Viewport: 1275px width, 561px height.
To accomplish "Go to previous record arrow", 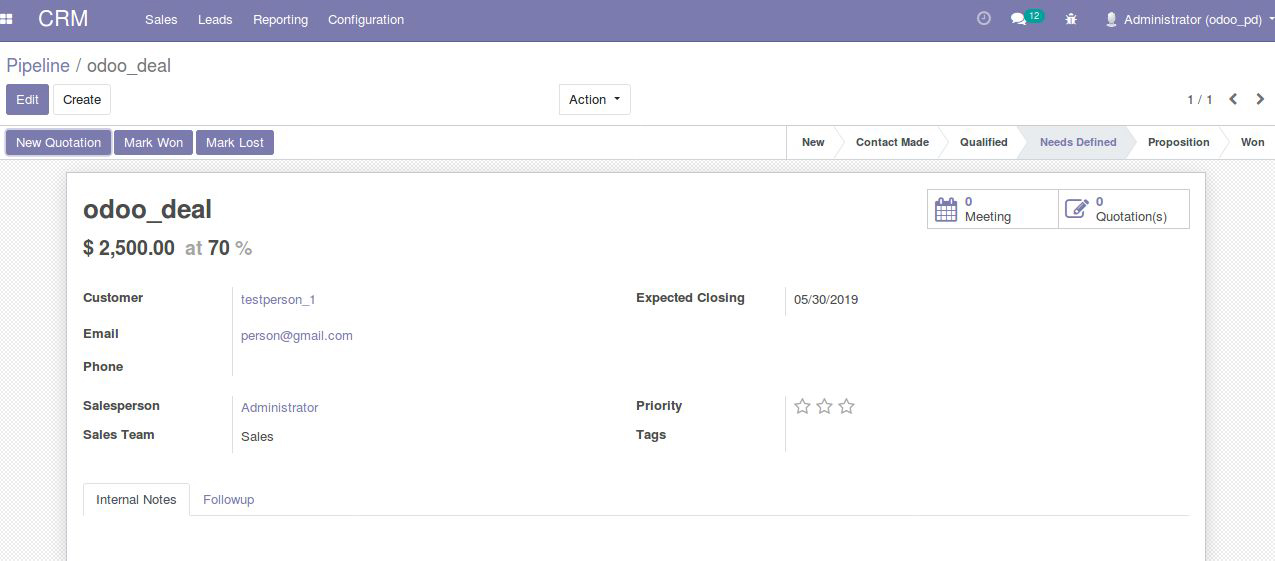I will pyautogui.click(x=1233, y=99).
